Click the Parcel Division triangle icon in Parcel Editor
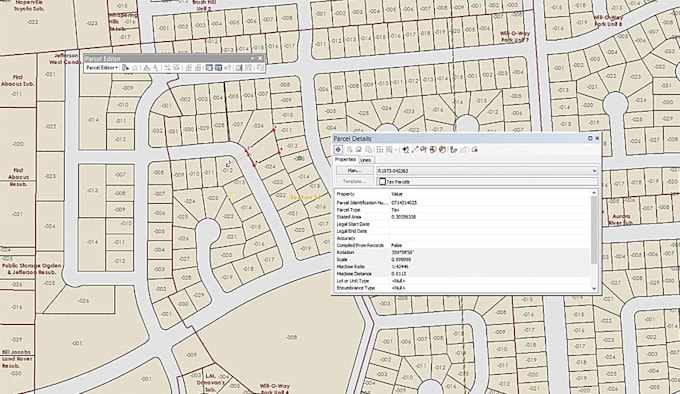 click(147, 68)
